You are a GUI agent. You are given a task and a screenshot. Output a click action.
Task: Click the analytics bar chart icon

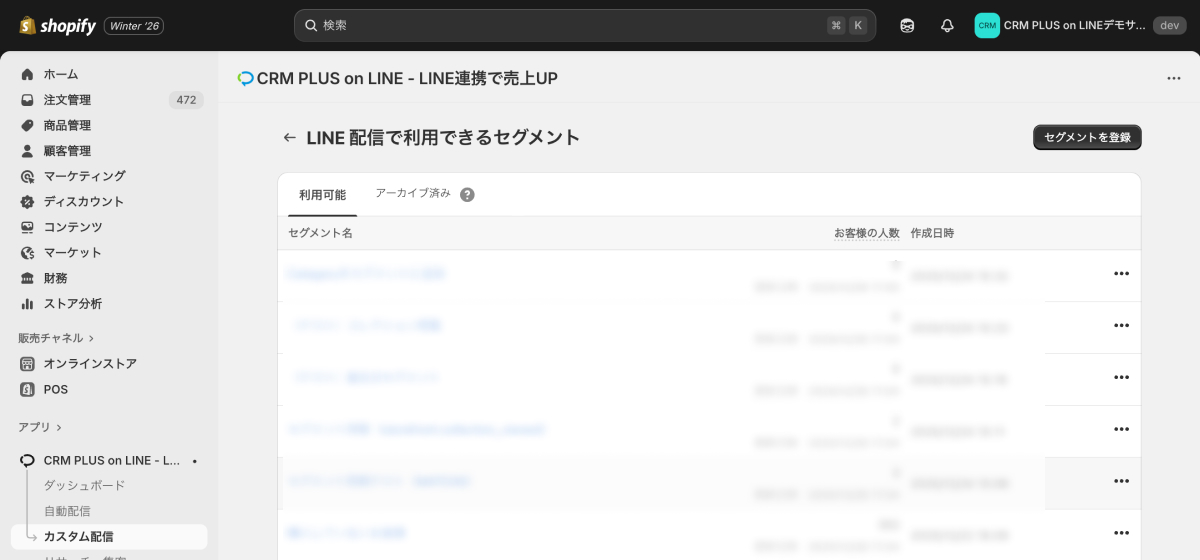(27, 303)
